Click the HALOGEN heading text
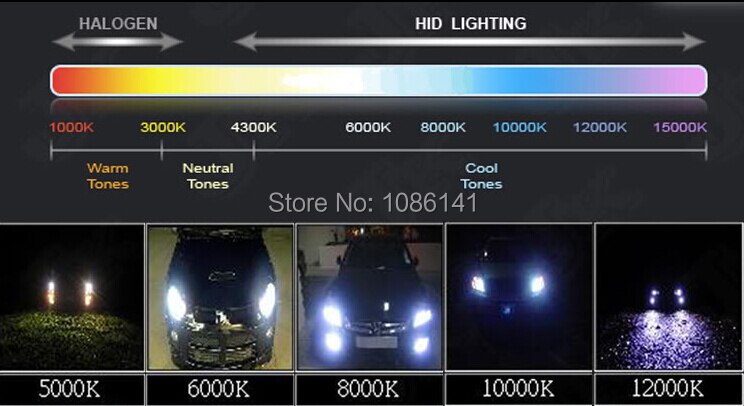The height and width of the screenshot is (406, 744). tap(118, 24)
